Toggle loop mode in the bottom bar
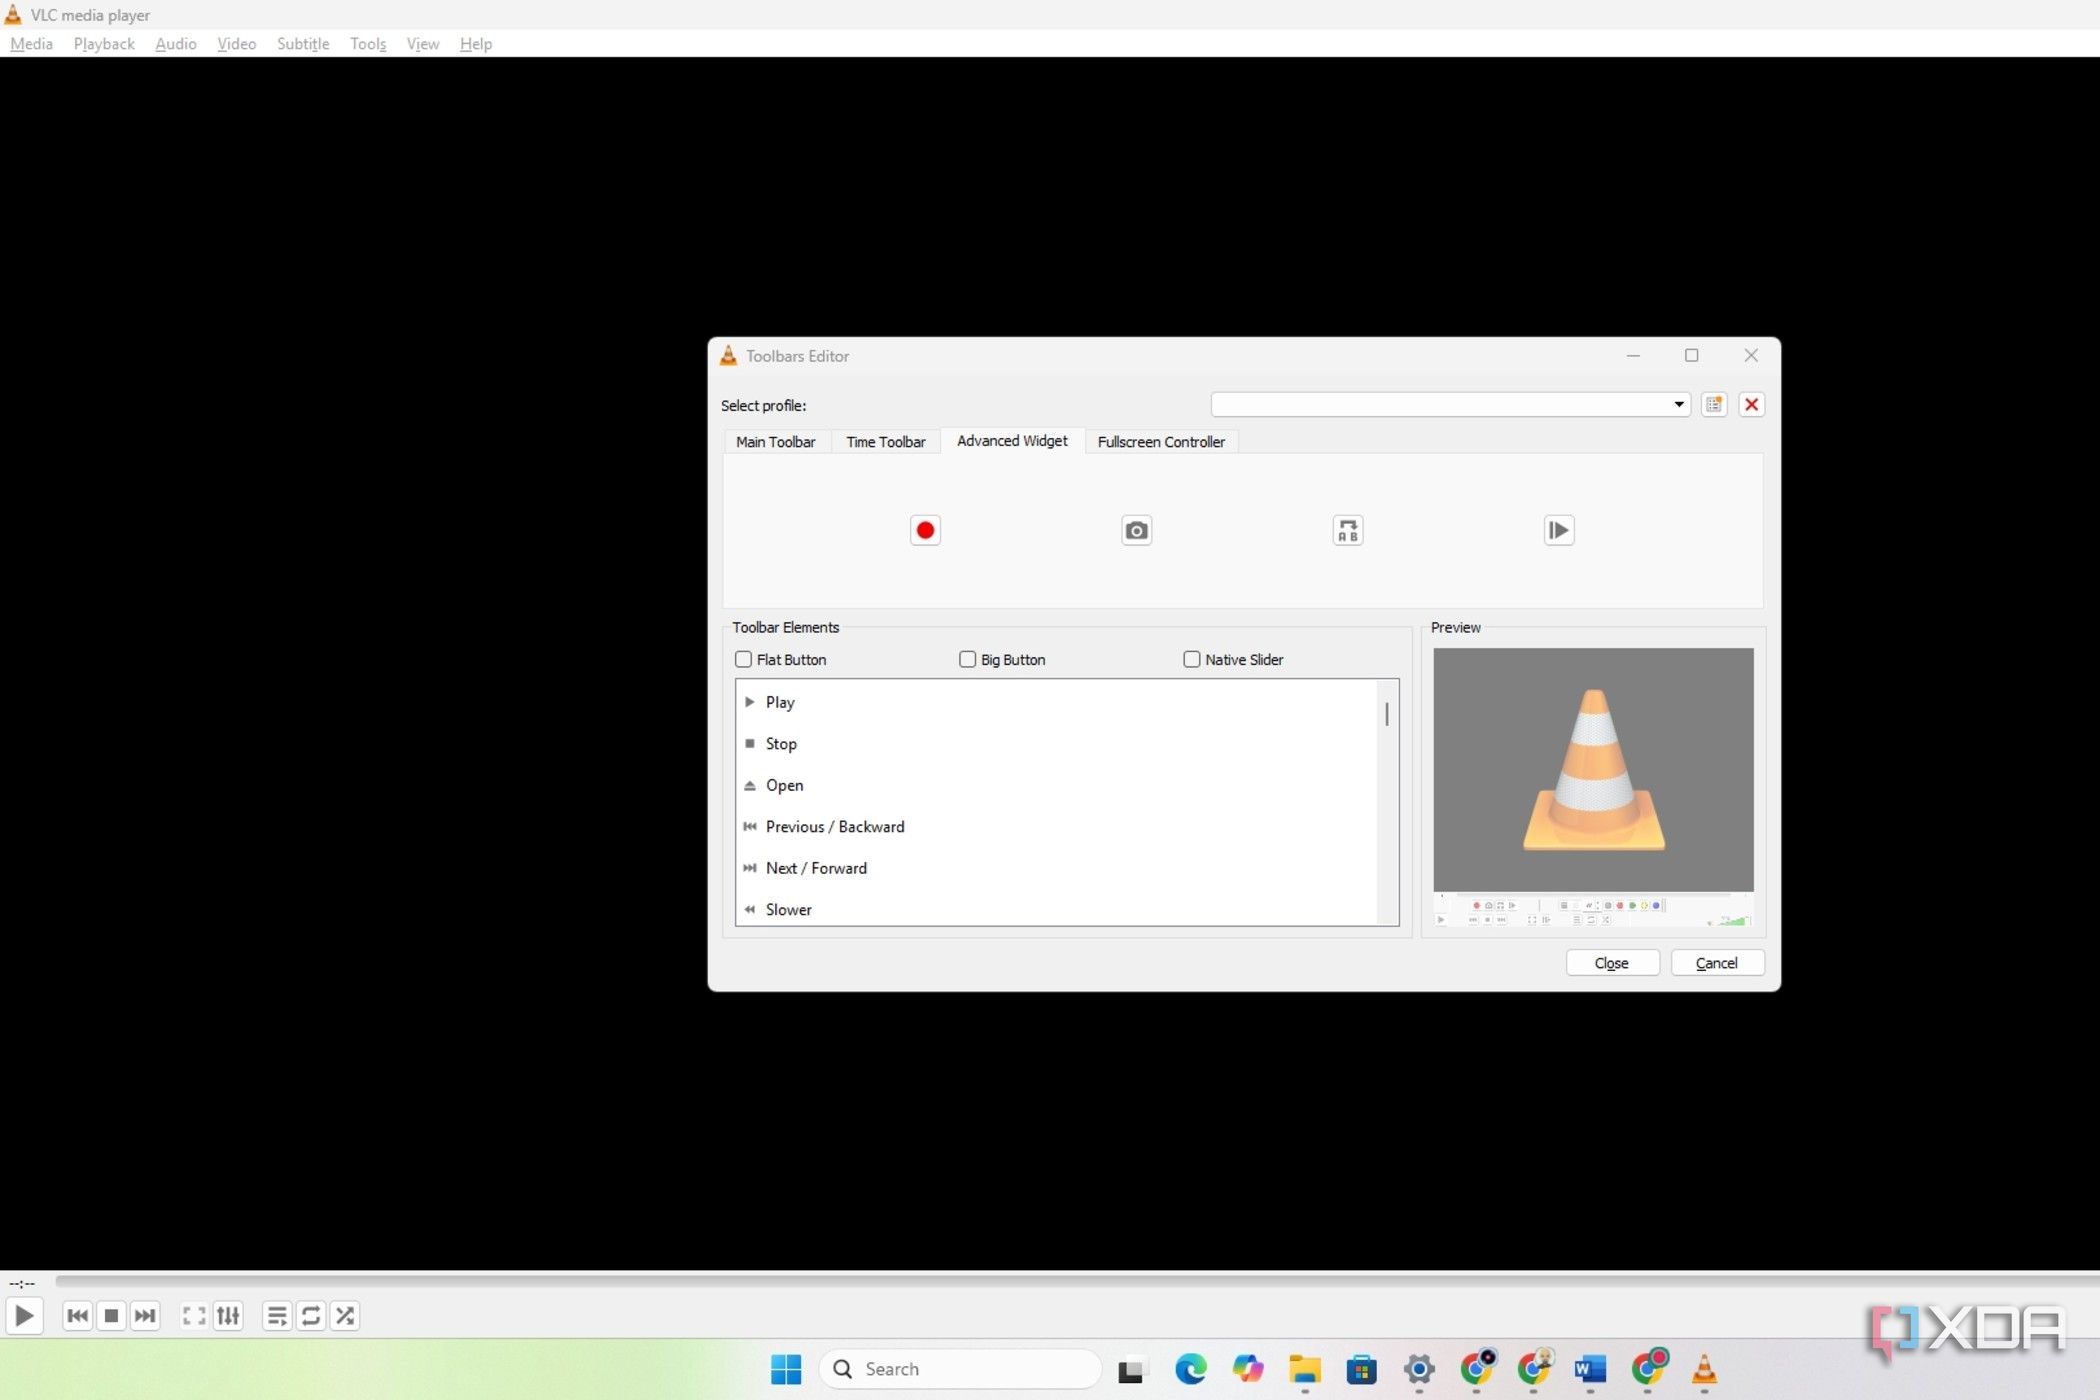 coord(311,1316)
